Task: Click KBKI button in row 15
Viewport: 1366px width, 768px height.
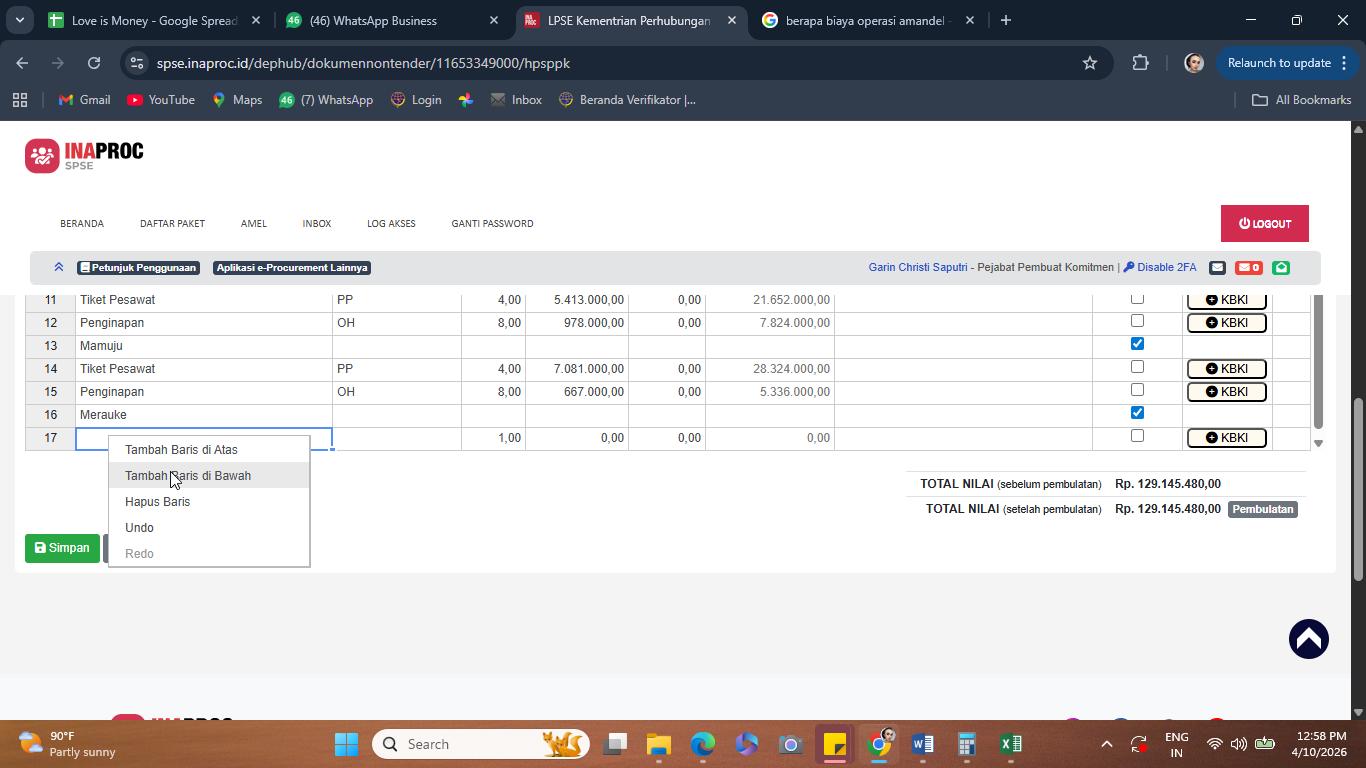Action: [x=1227, y=392]
